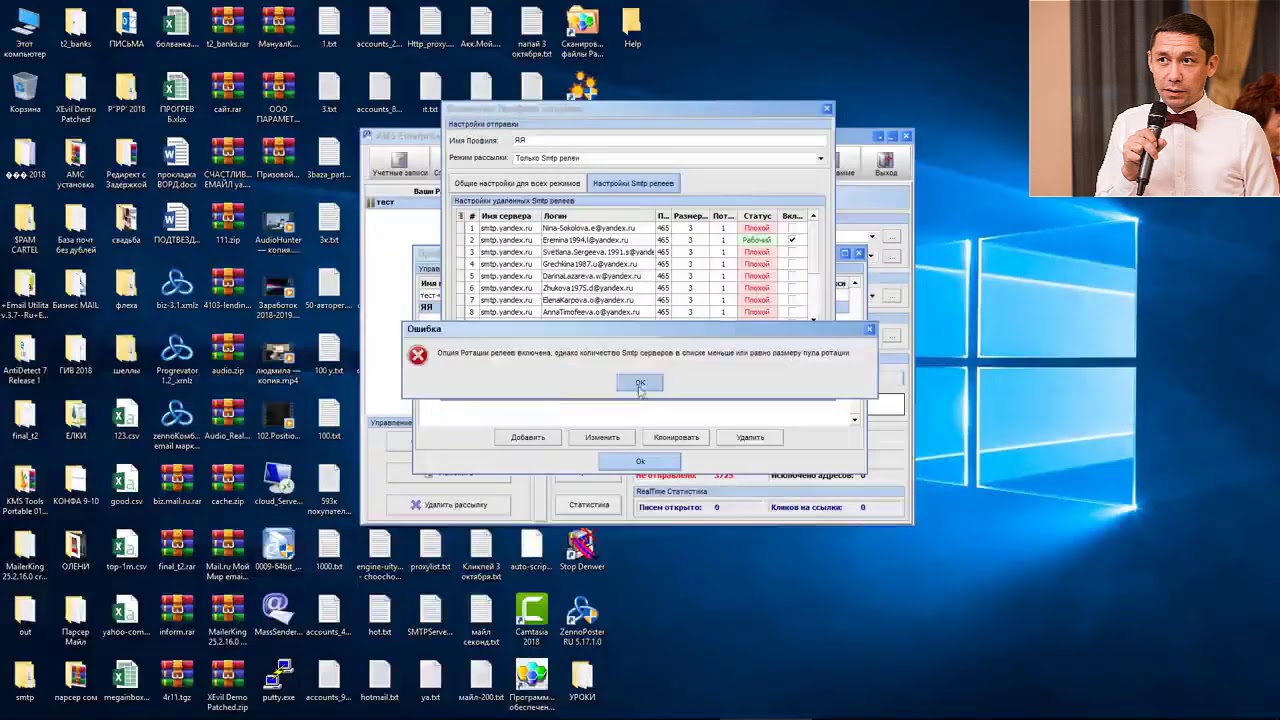
Task: Click the Smtp relay table's scroll-down arrow
Action: point(813,318)
